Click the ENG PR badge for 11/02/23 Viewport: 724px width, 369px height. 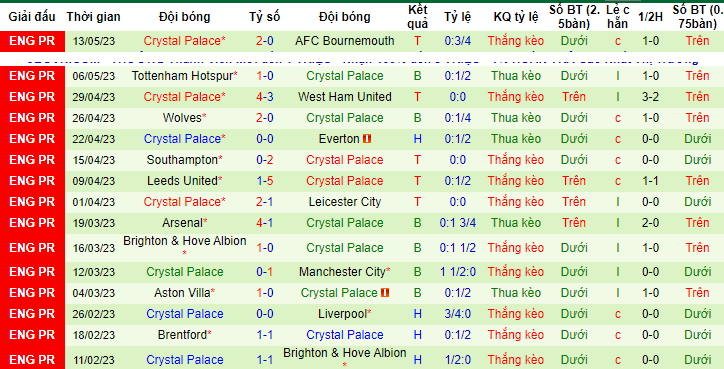32,359
